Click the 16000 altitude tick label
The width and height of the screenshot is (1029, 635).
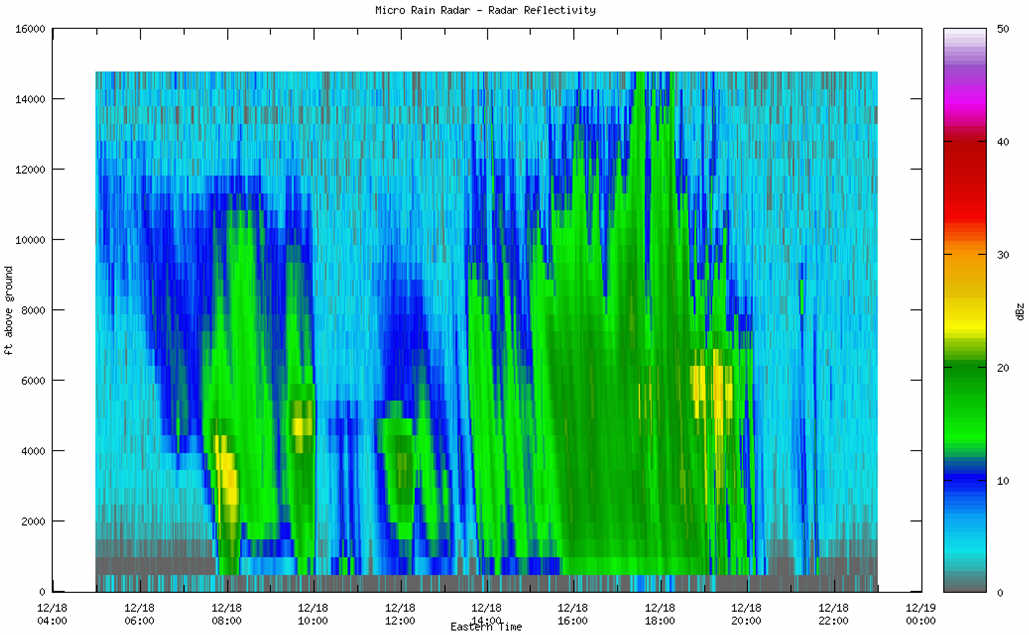(27, 29)
